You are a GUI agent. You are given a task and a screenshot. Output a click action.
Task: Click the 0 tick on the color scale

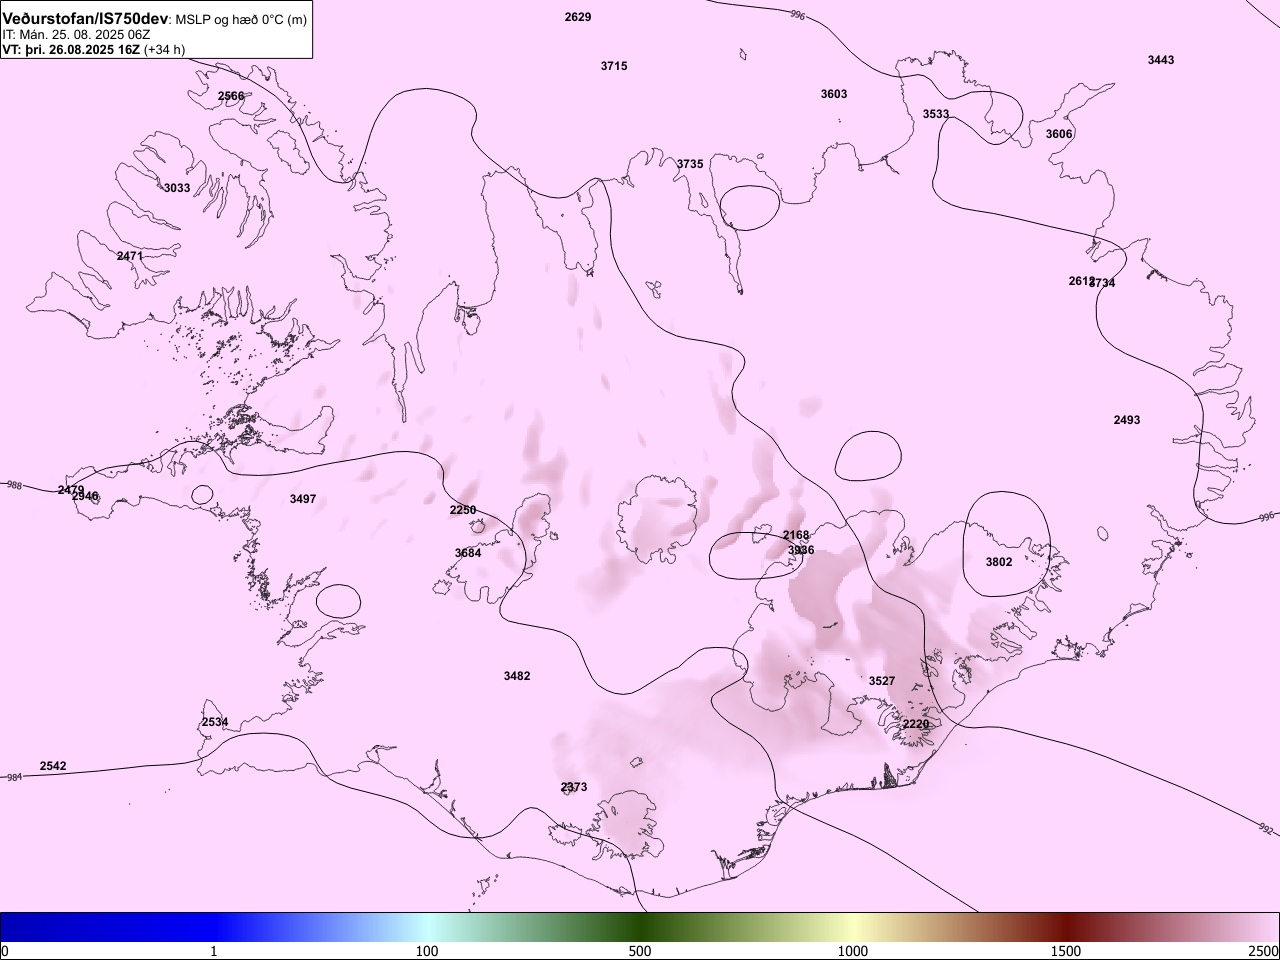click(5, 950)
